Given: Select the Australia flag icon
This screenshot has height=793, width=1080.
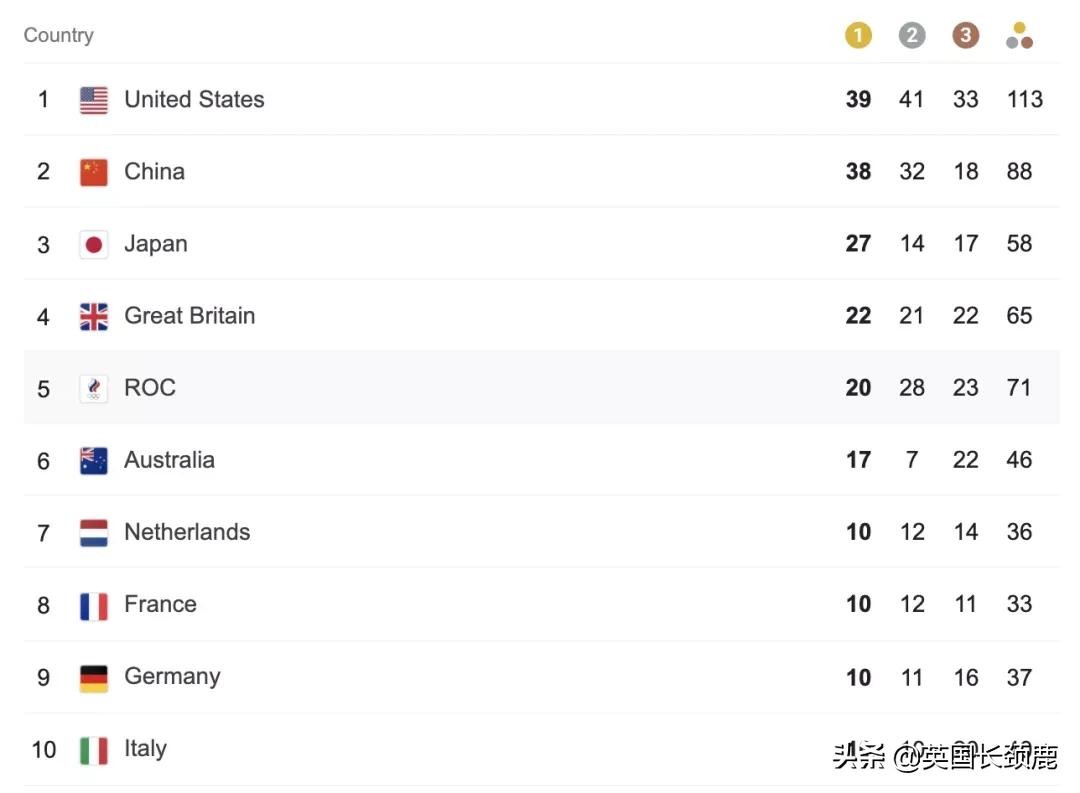Looking at the screenshot, I should [x=94, y=461].
